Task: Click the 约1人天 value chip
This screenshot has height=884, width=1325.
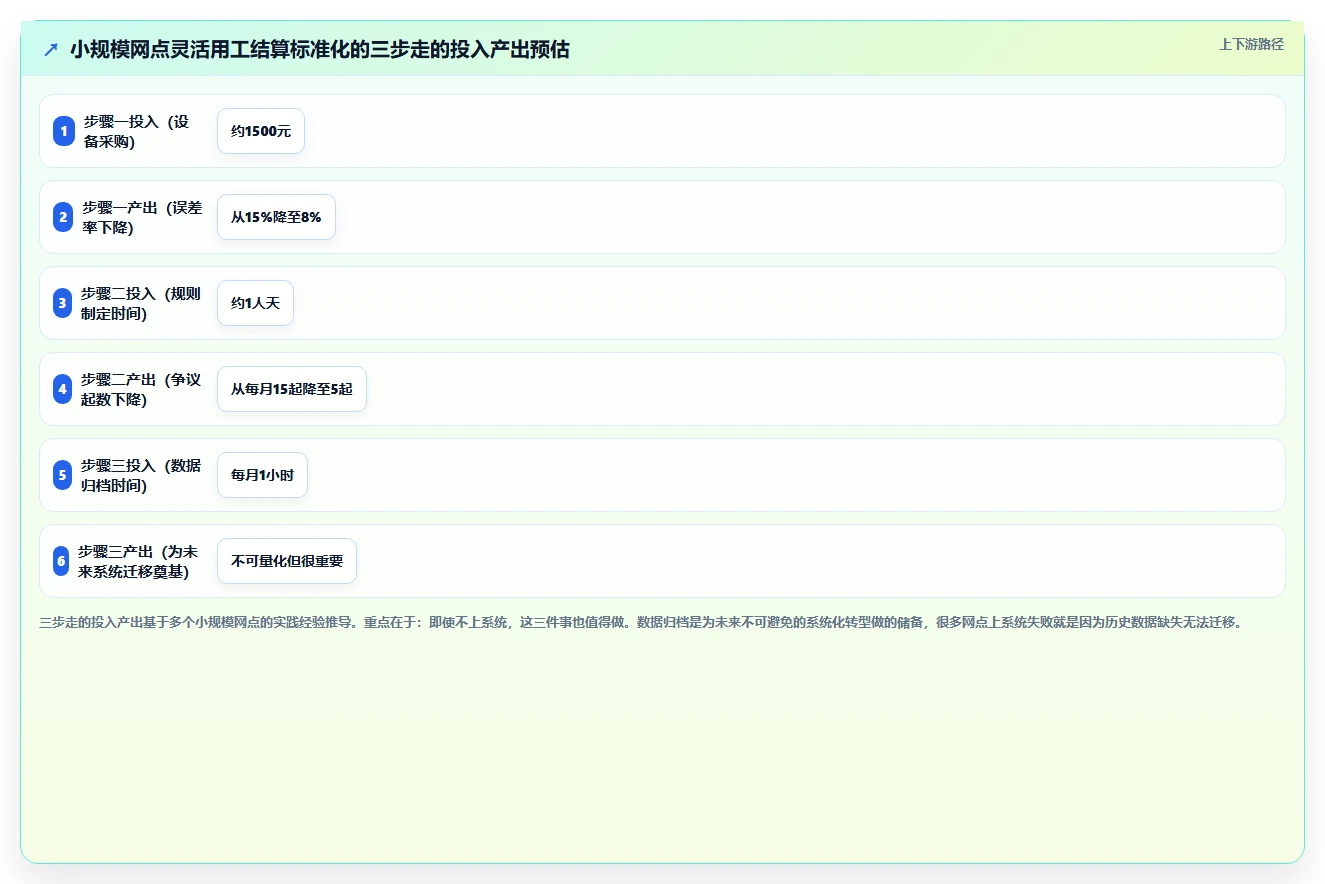Action: (255, 303)
